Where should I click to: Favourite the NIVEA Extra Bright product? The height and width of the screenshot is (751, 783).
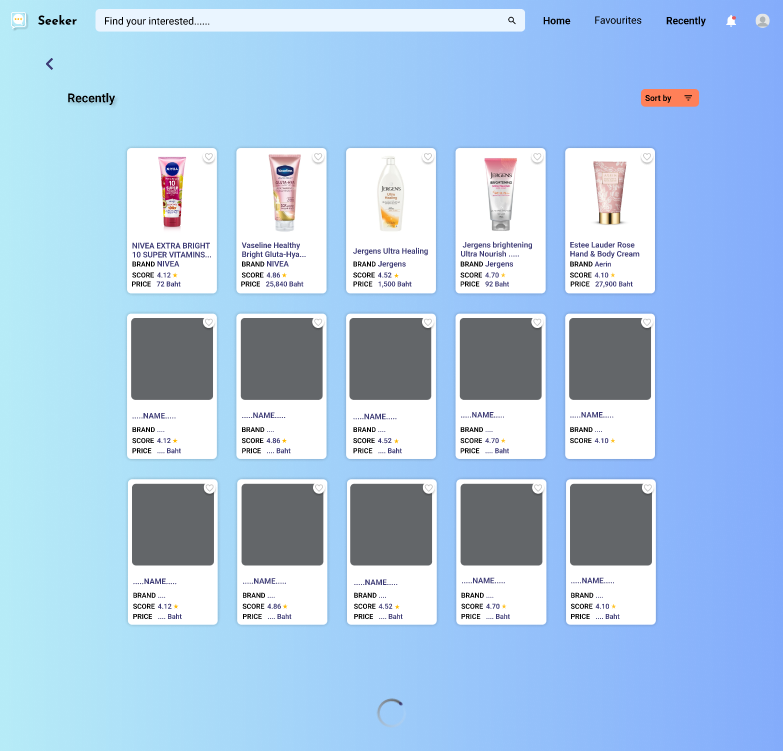(209, 157)
